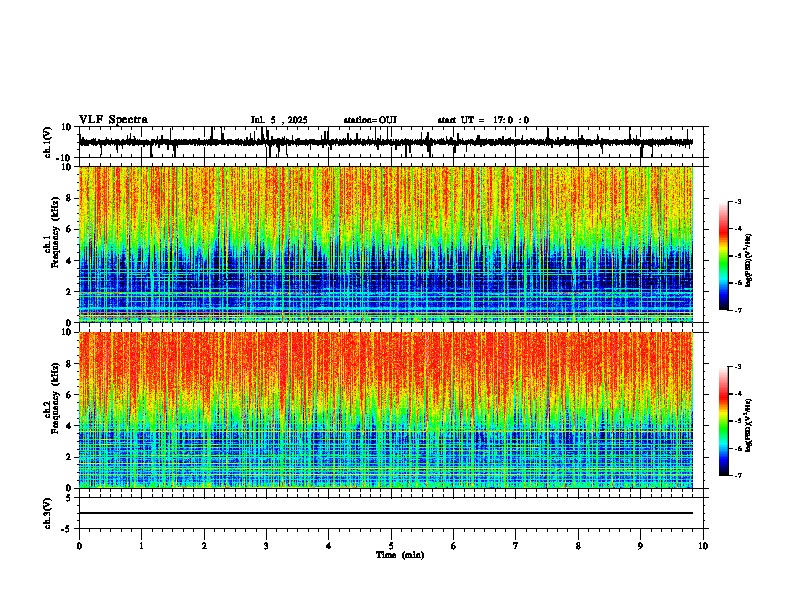Click the 'ch.2 Frequency (kHz)' axis label
792x612 pixels.
pyautogui.click(x=51, y=398)
